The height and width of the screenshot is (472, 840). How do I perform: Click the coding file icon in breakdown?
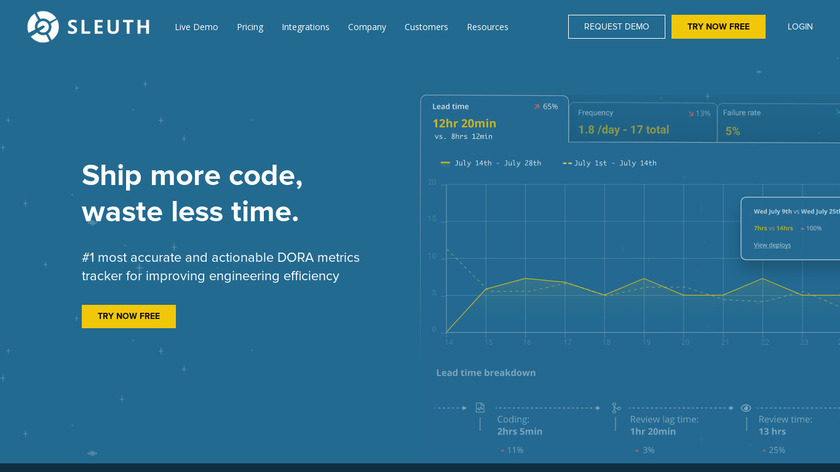click(480, 408)
